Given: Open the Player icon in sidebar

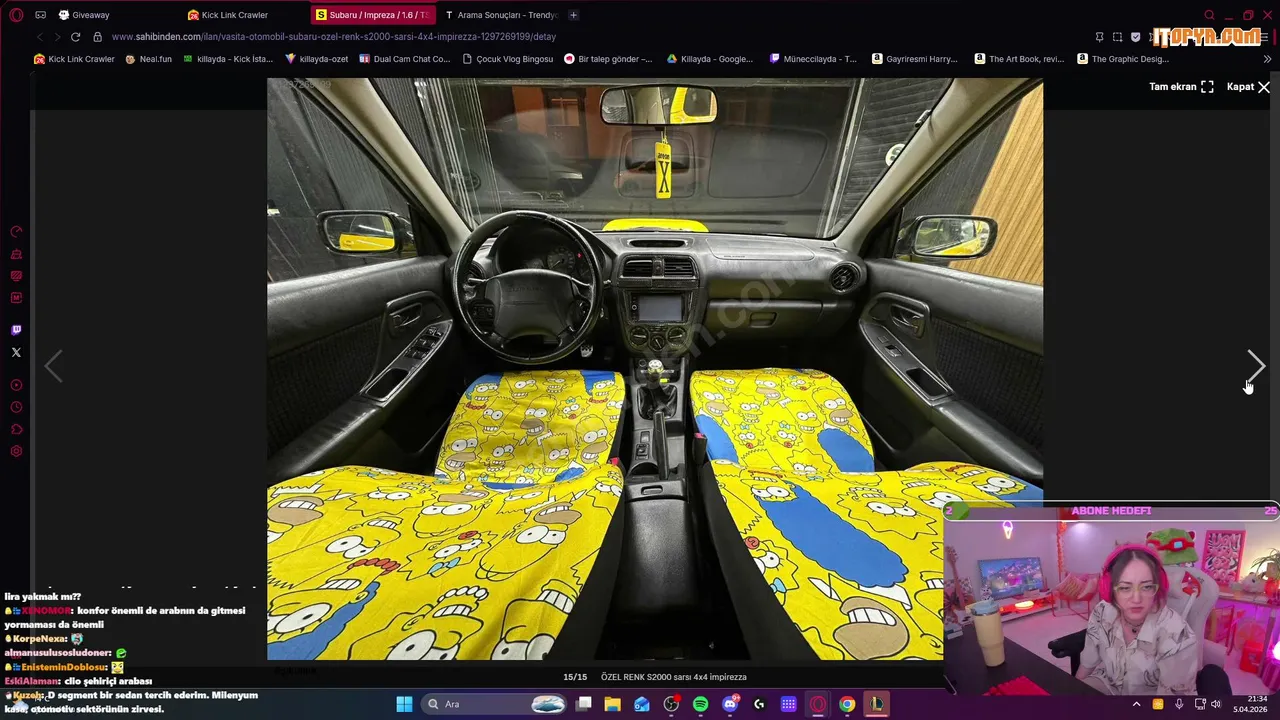Looking at the screenshot, I should pos(16,385).
